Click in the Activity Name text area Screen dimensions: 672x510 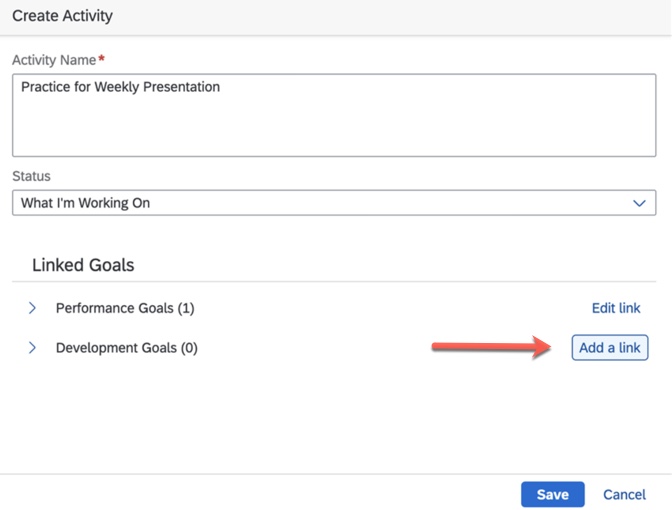tap(334, 125)
